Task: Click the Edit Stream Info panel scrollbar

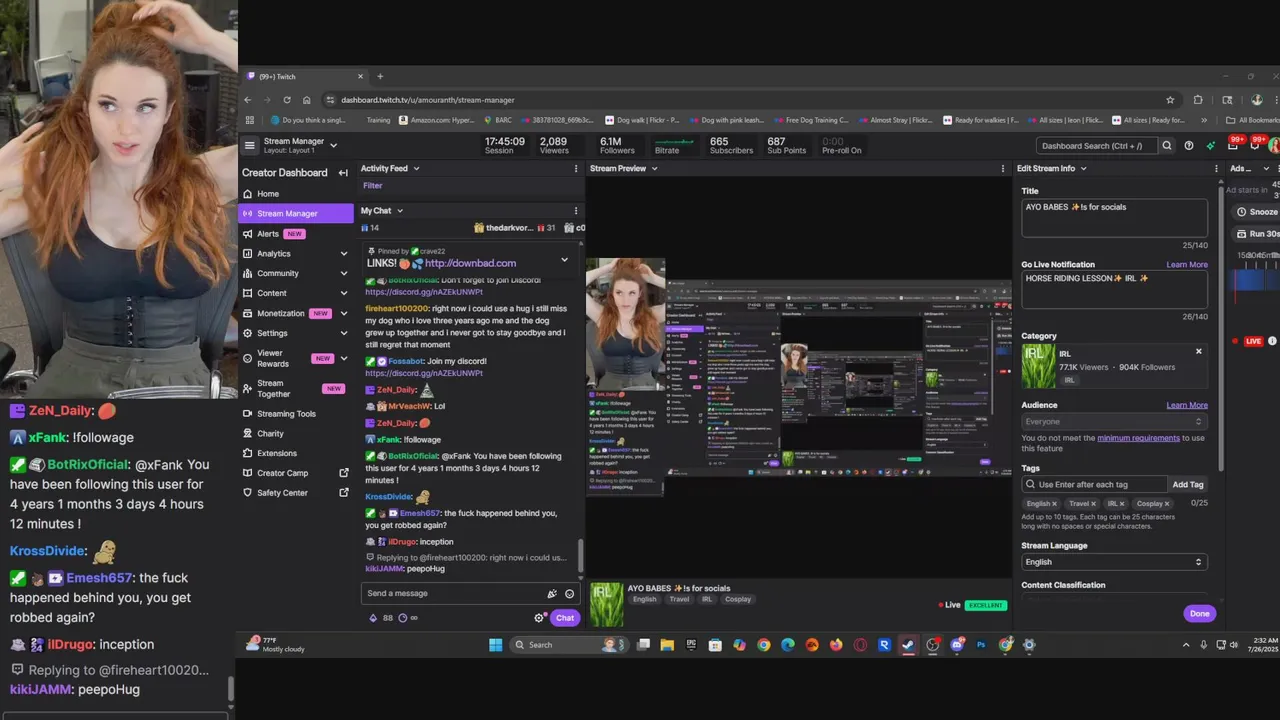Action: pos(1220,330)
